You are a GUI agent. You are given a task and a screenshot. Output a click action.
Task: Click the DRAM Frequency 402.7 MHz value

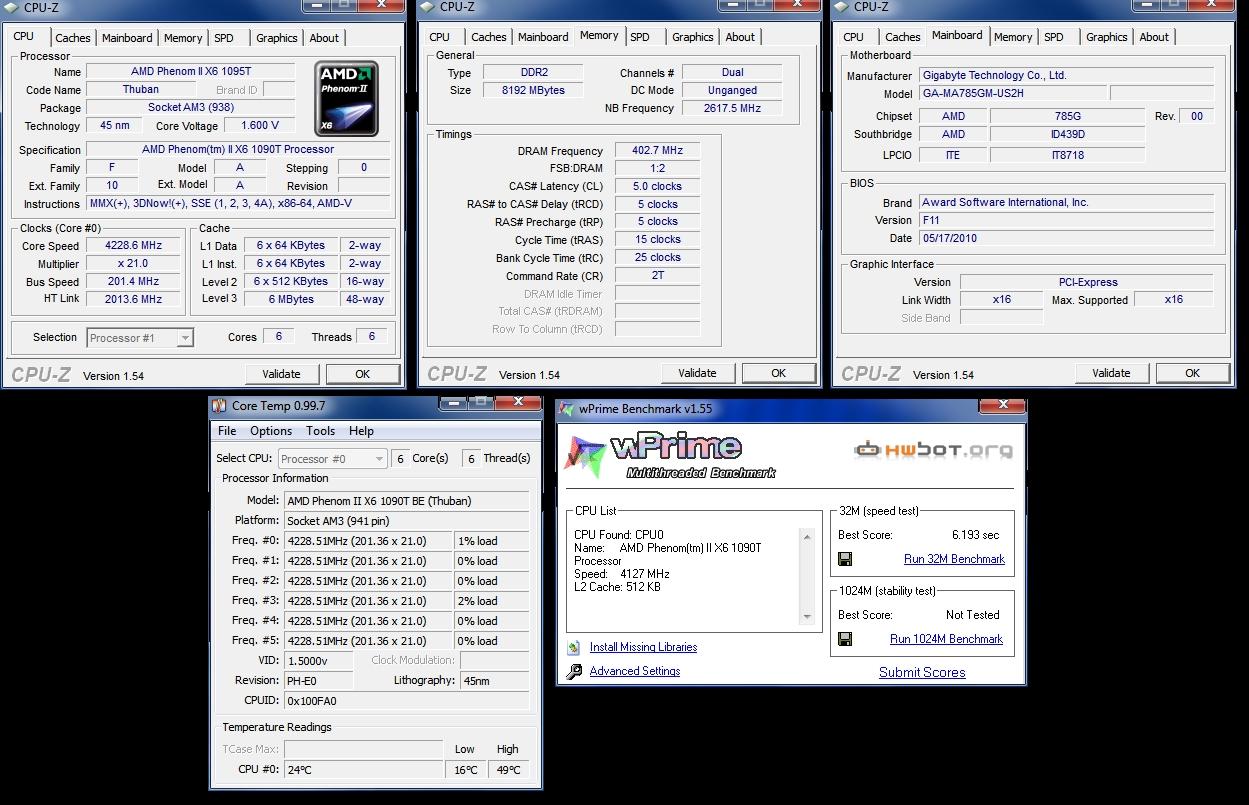(x=657, y=151)
